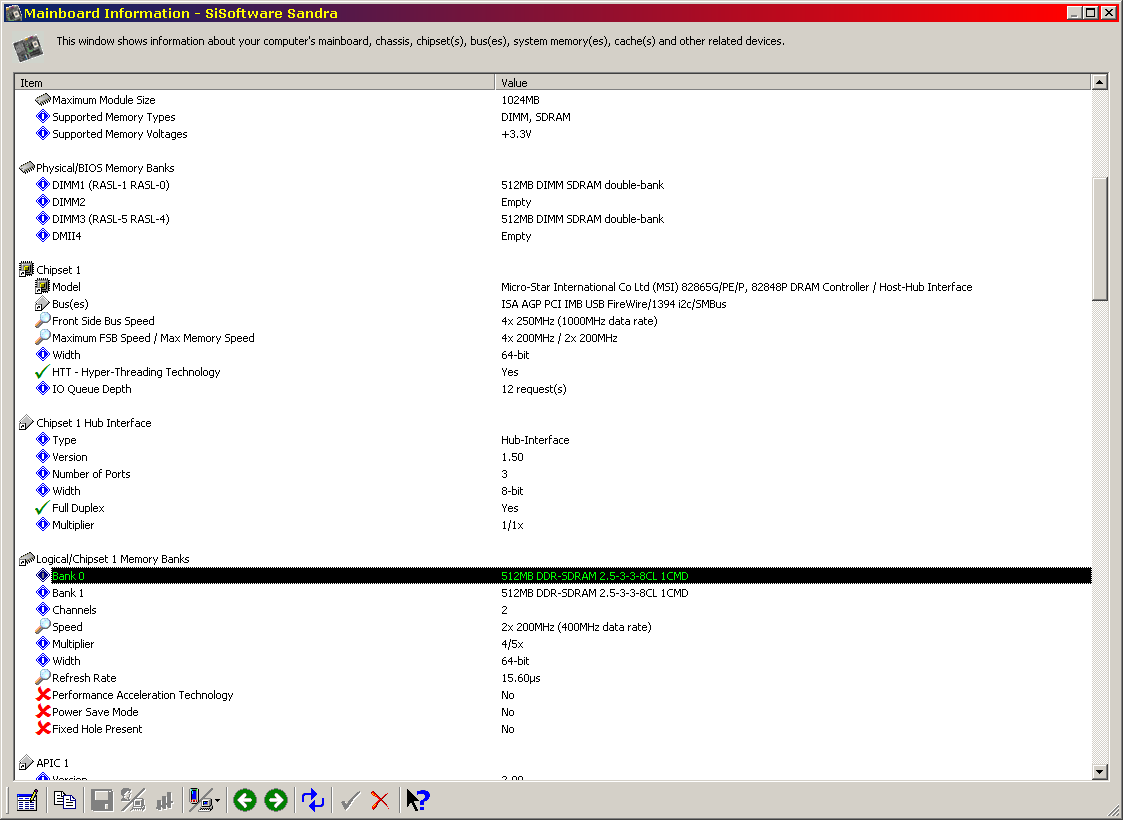Click the magnifier icon beside Refresh Rate
The height and width of the screenshot is (820, 1123).
42,677
